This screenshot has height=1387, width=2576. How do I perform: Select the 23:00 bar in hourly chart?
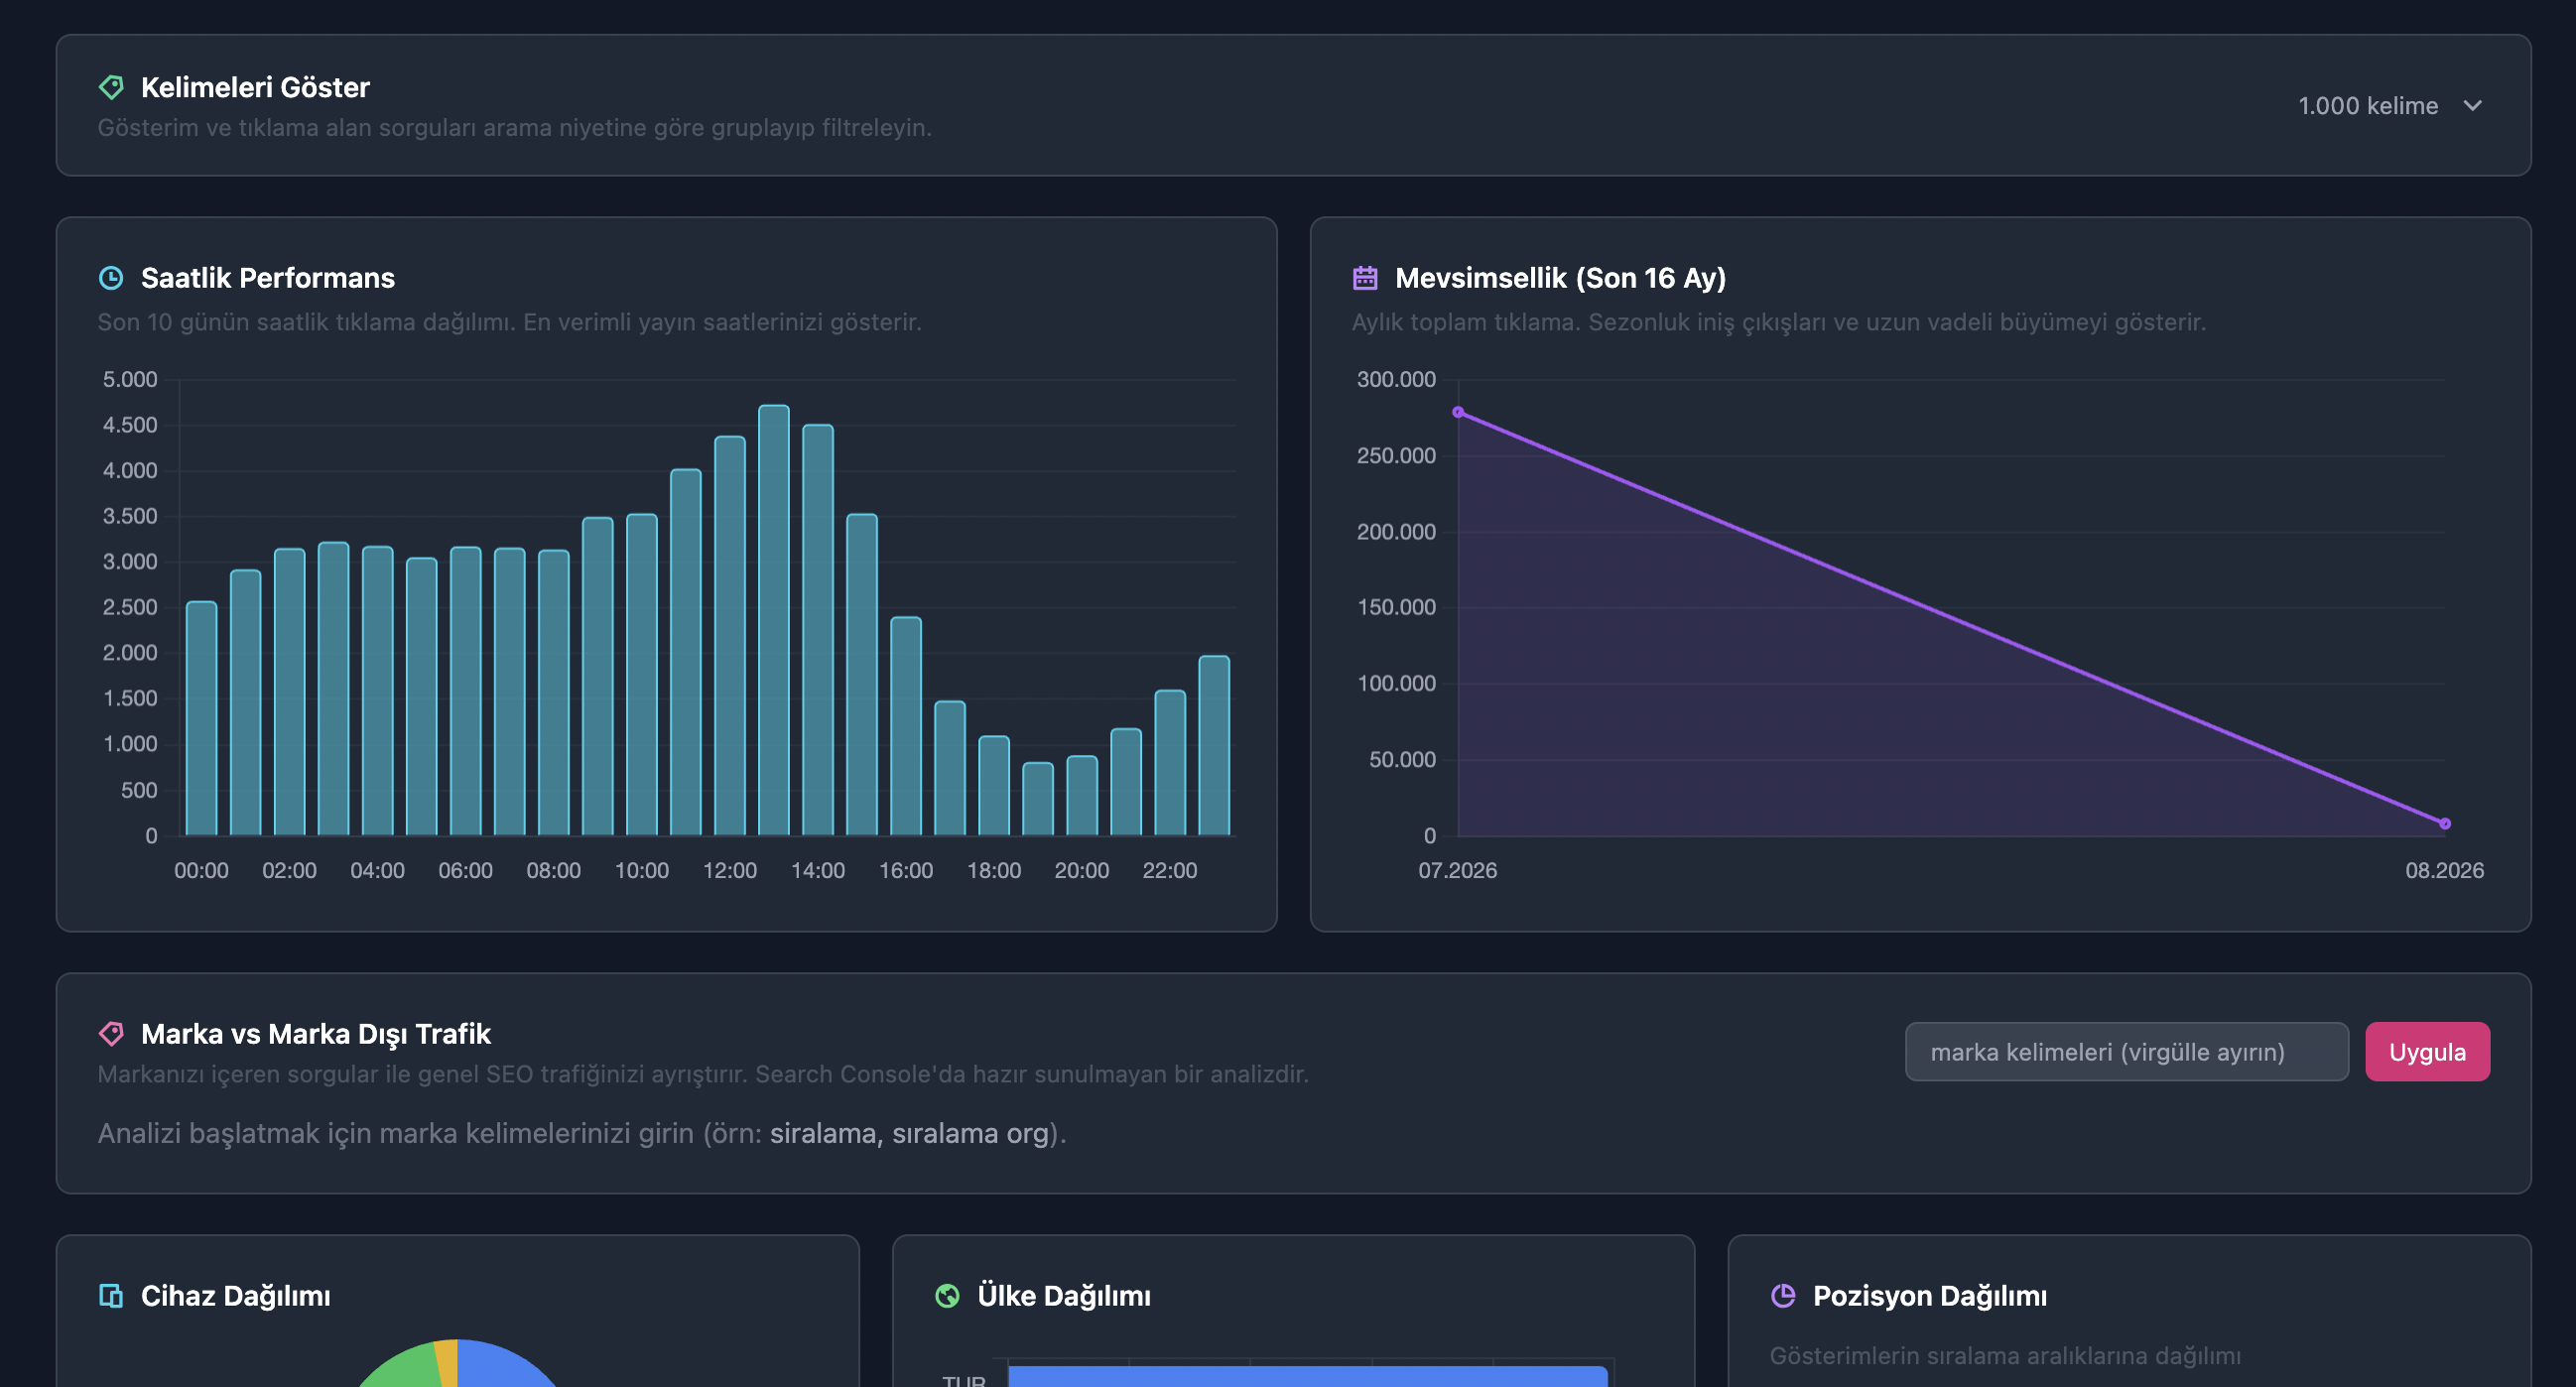pos(1214,745)
